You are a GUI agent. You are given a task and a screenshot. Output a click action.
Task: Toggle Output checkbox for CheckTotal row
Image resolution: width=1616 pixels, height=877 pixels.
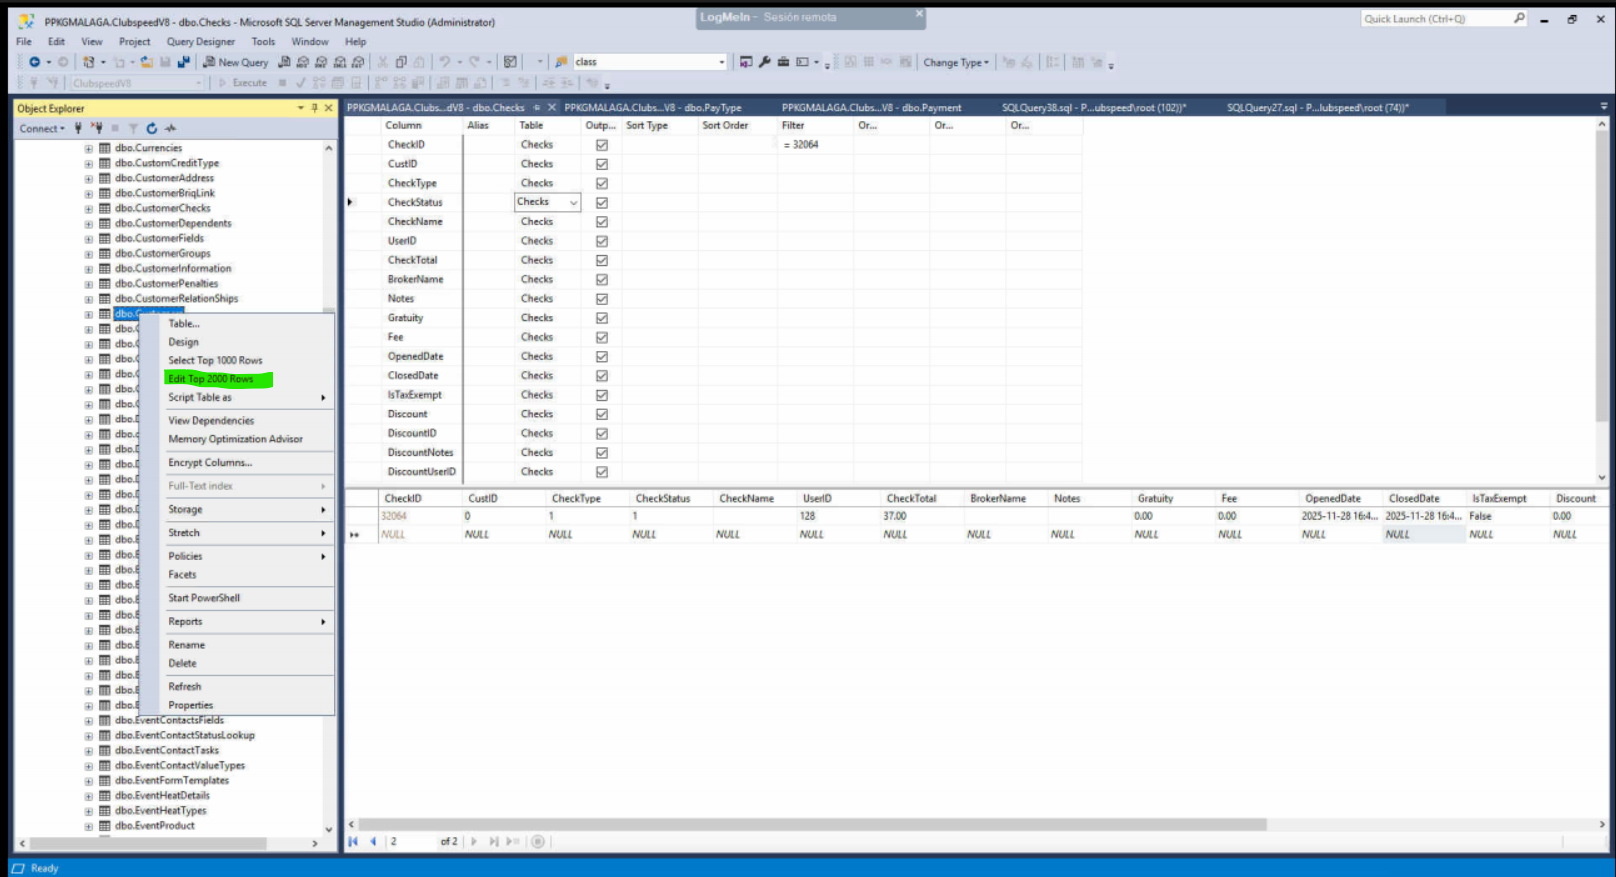click(x=602, y=260)
